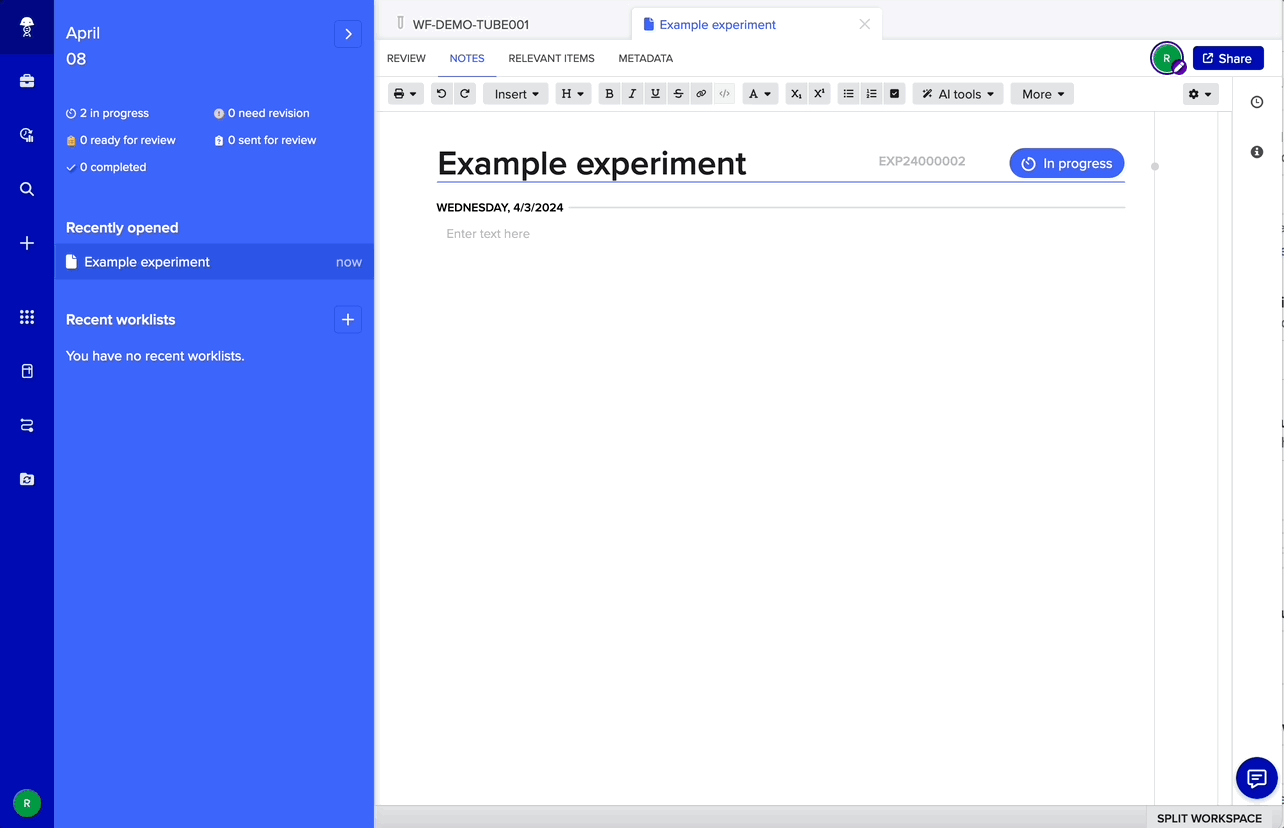
Task: Open the notebook icon in sidebar
Action: pyautogui.click(x=27, y=371)
